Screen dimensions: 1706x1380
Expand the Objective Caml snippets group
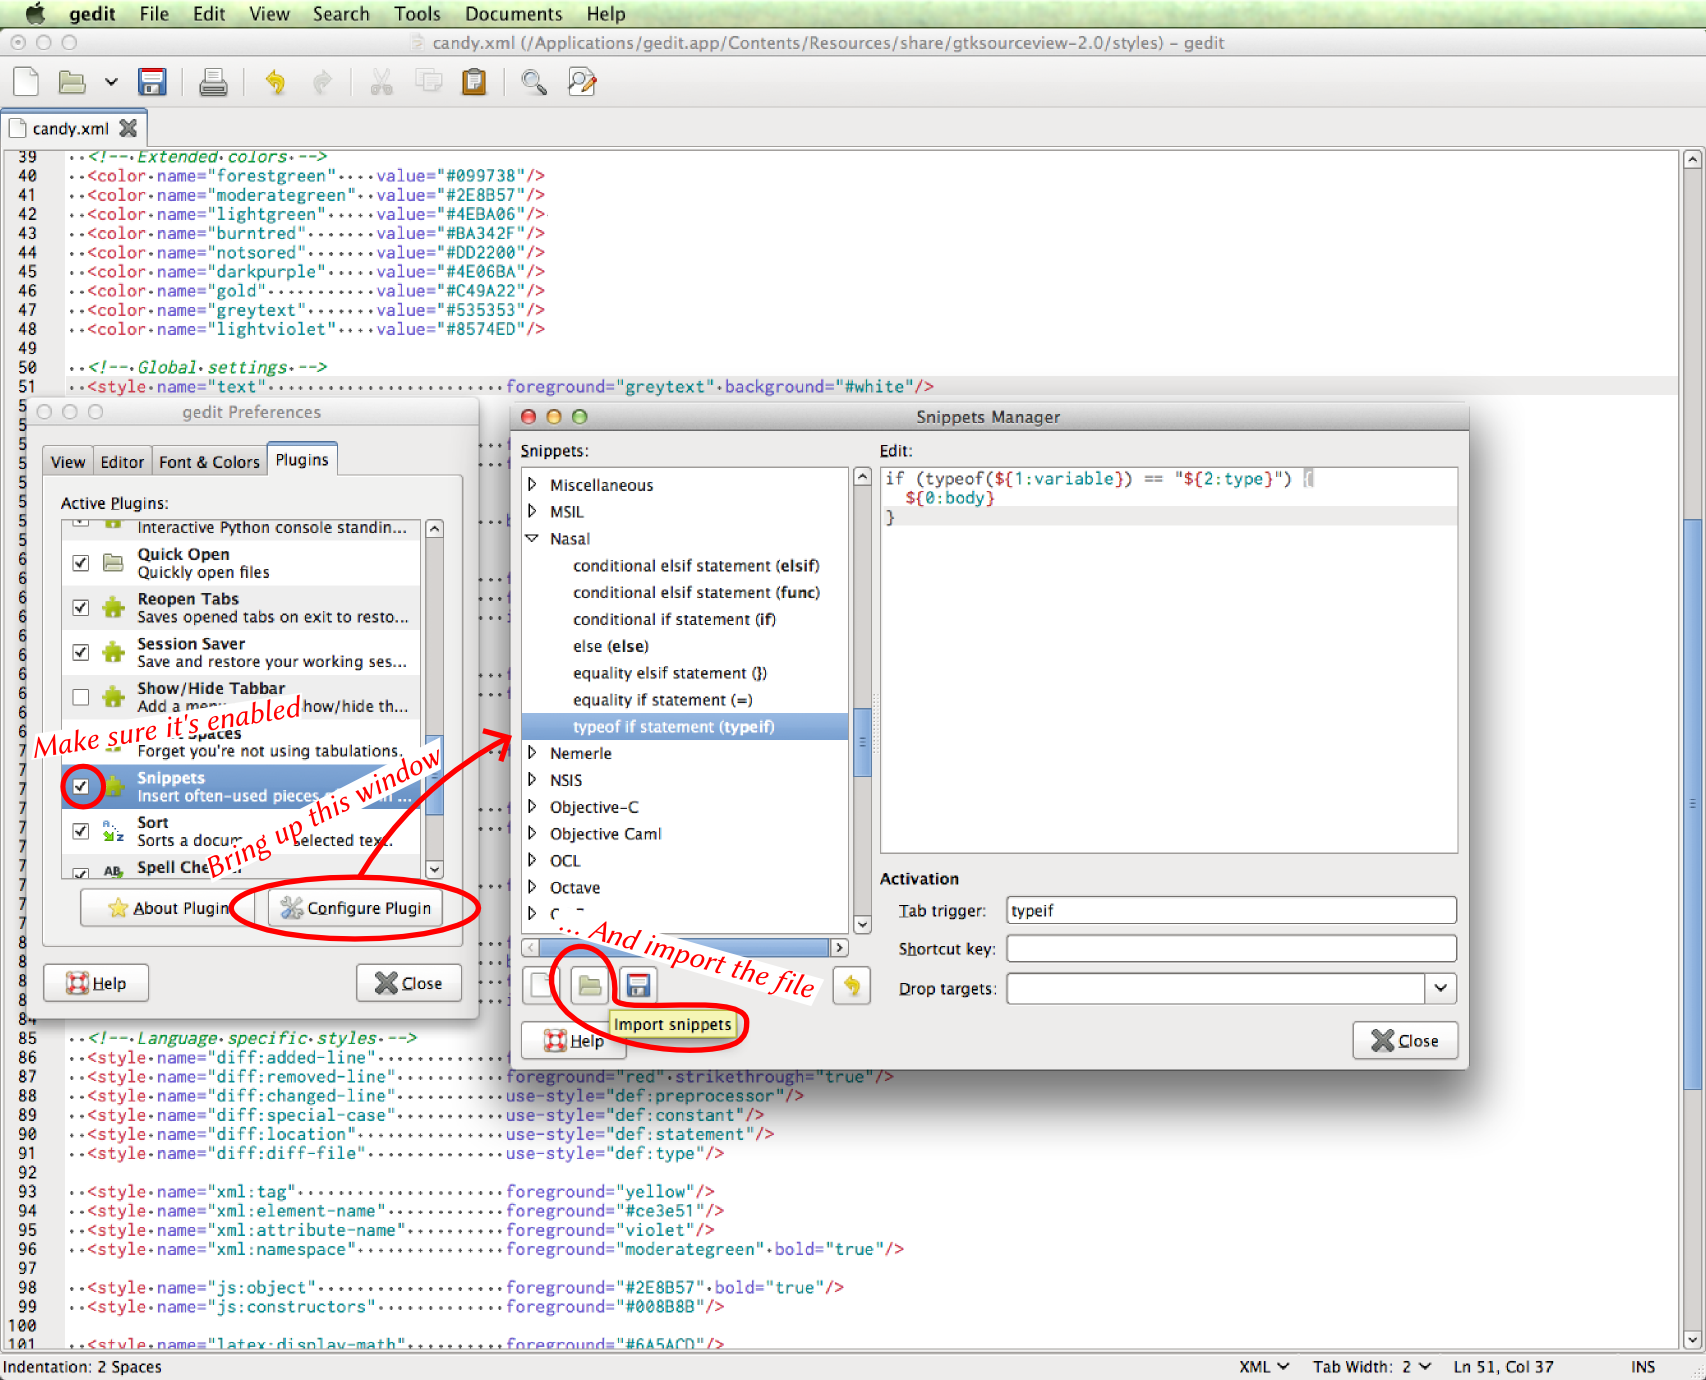click(x=532, y=833)
